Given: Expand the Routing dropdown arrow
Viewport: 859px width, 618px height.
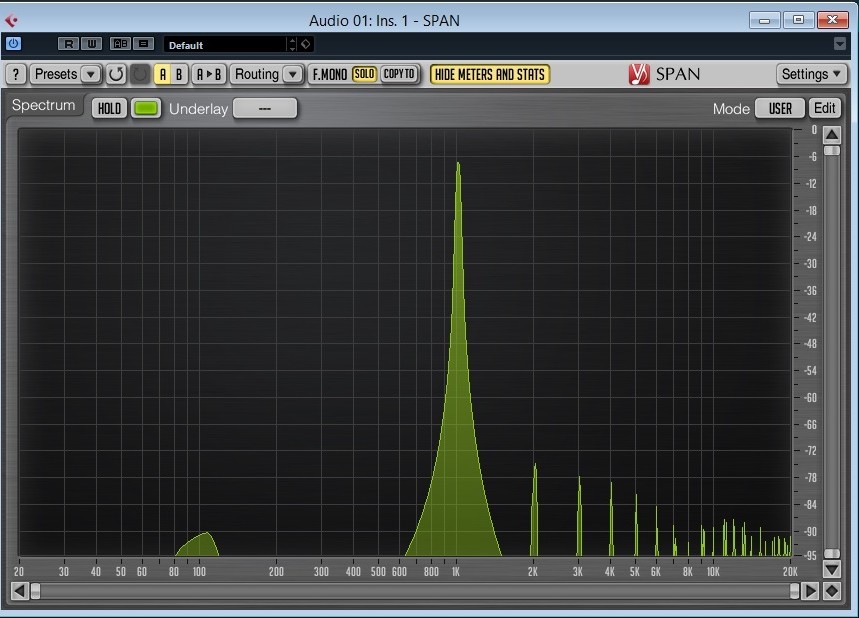Looking at the screenshot, I should click(293, 74).
